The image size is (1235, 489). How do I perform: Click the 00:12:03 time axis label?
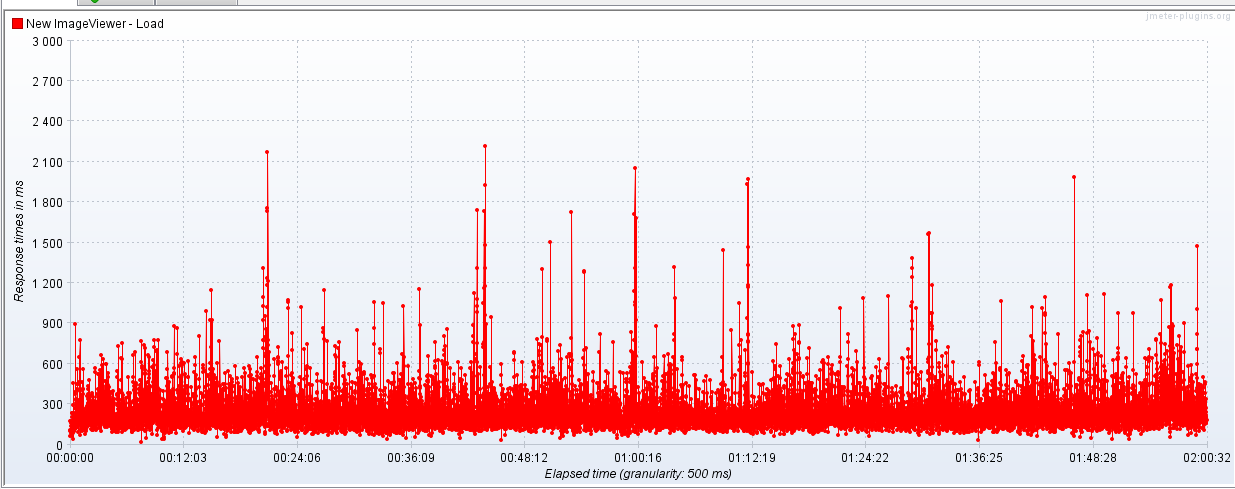pyautogui.click(x=184, y=458)
